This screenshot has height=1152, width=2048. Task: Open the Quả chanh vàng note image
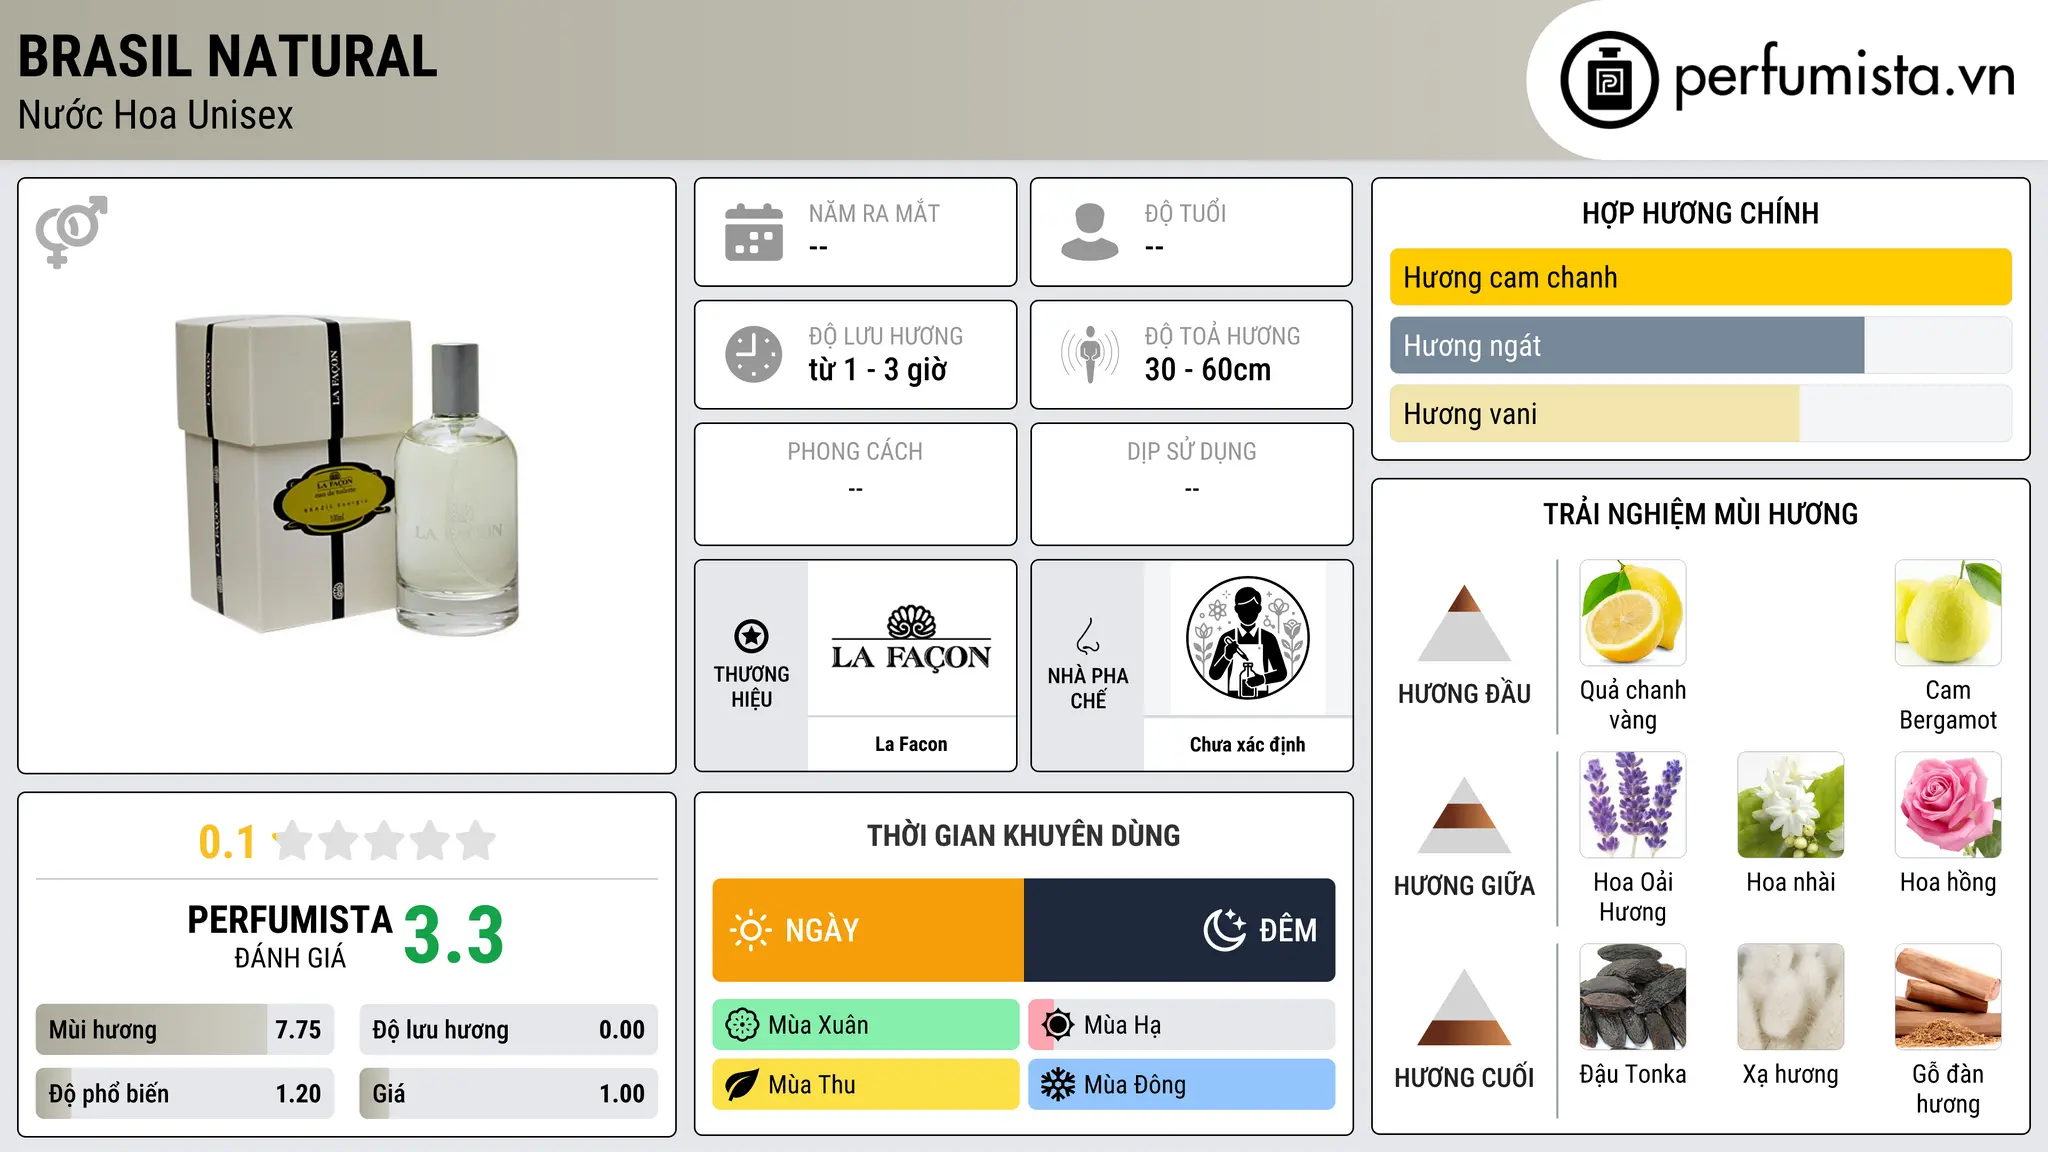(1633, 613)
